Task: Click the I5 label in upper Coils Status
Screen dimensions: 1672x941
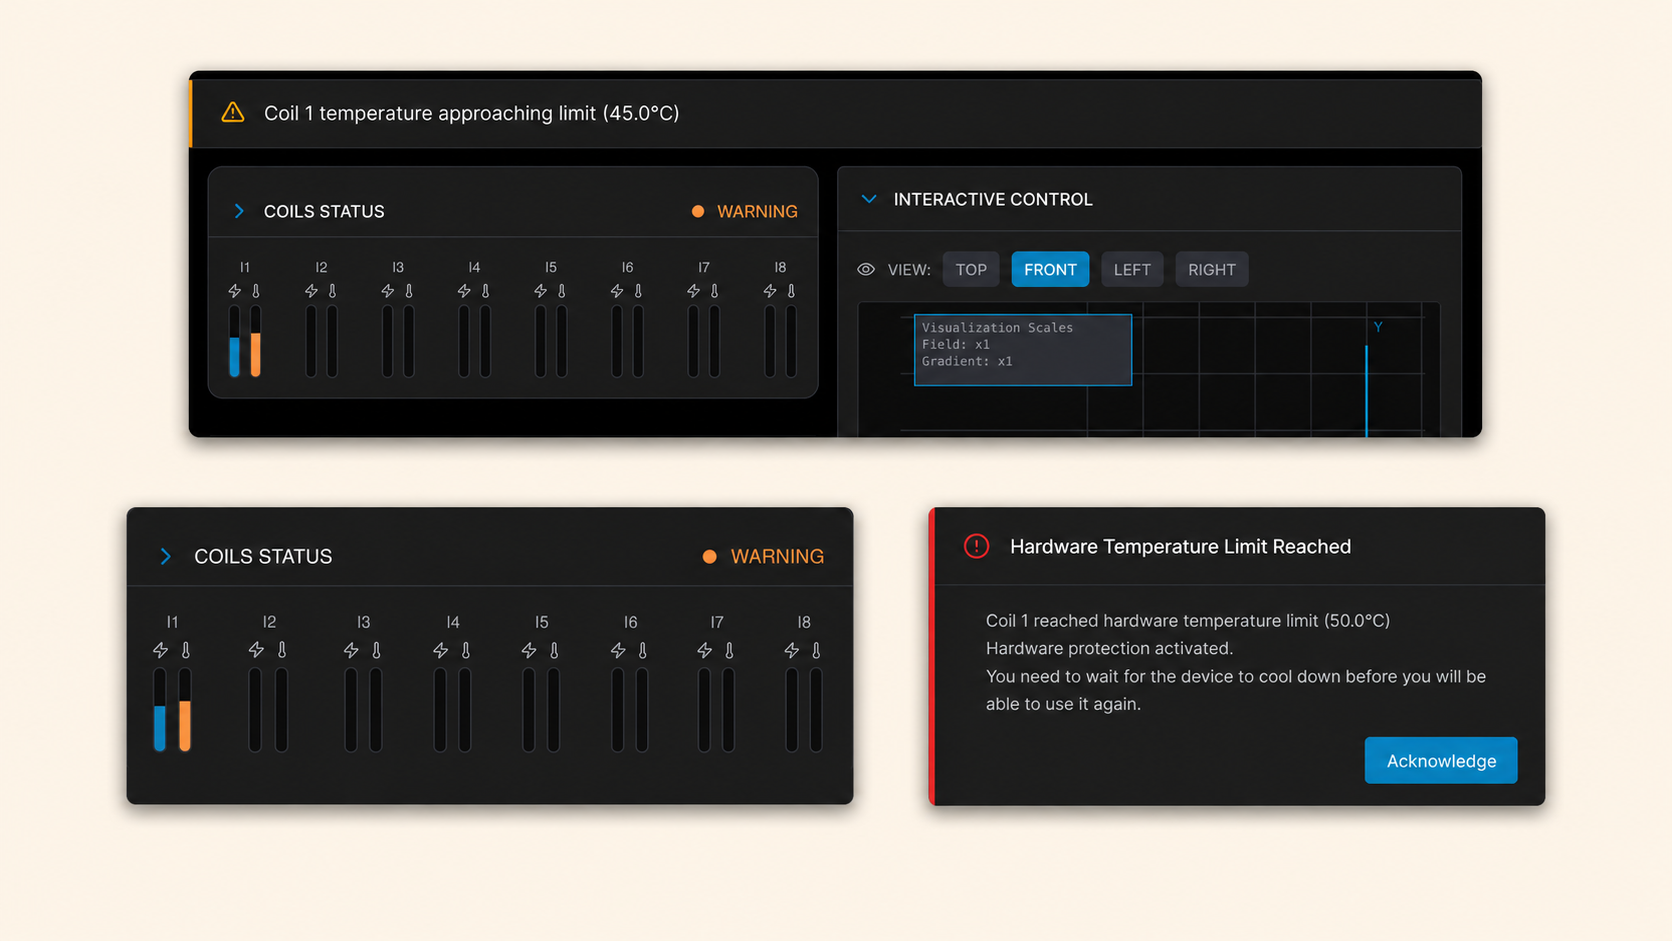Action: click(x=551, y=267)
